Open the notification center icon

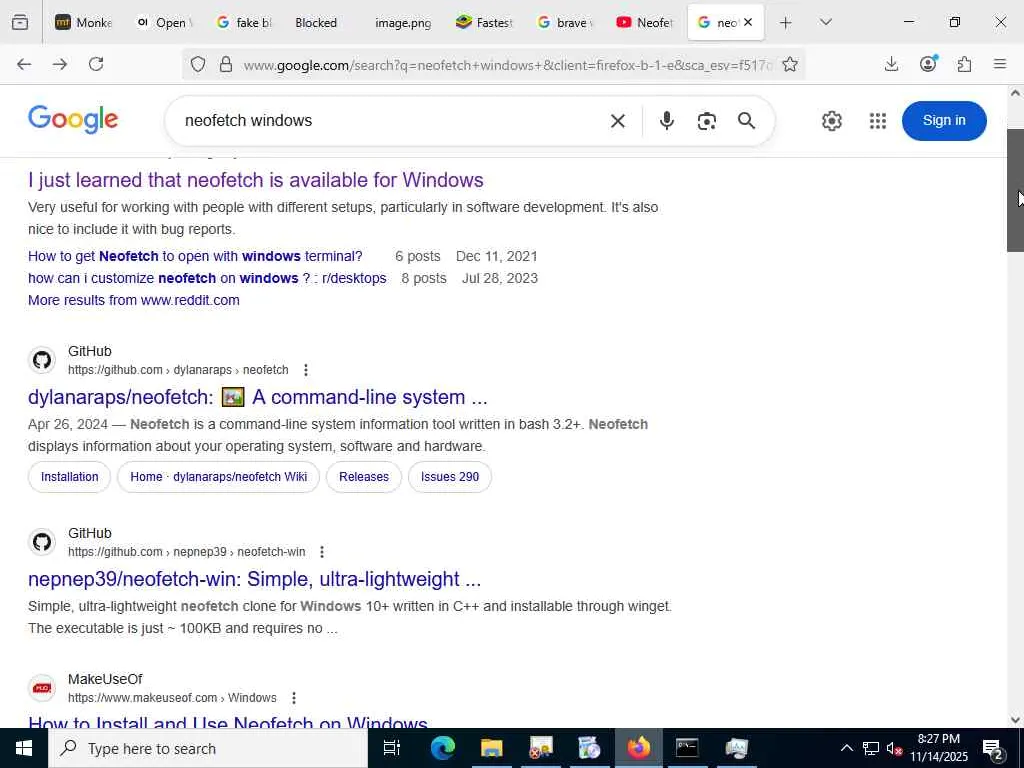(993, 749)
